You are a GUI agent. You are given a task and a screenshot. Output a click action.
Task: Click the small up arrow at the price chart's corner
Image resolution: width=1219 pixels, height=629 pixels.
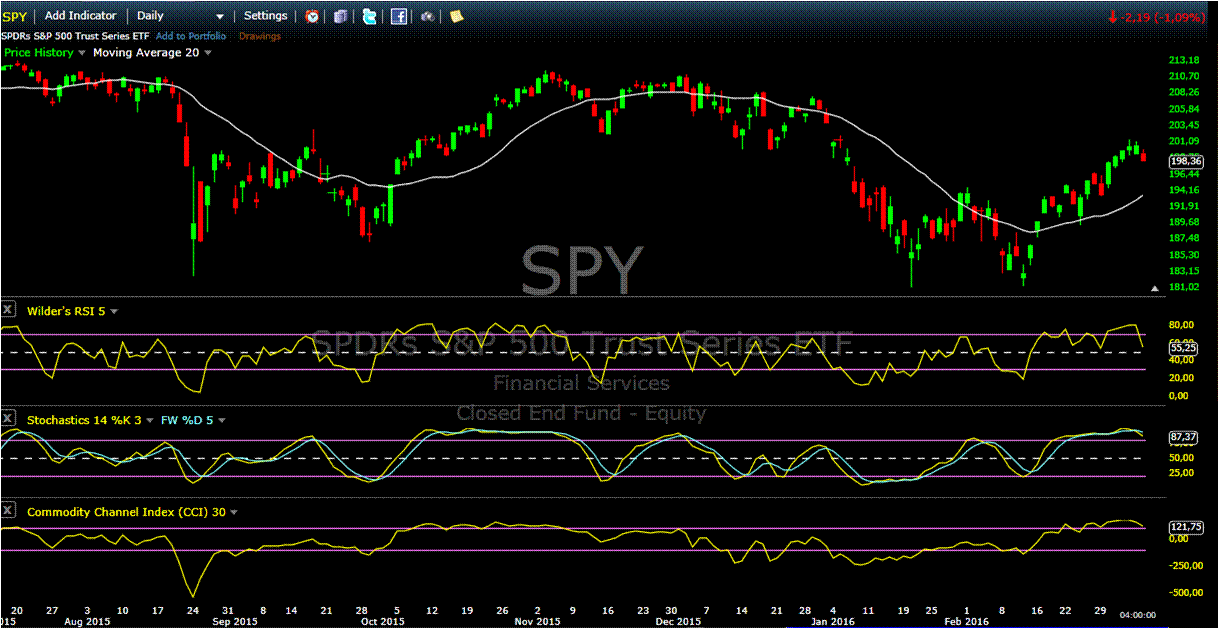click(1156, 288)
